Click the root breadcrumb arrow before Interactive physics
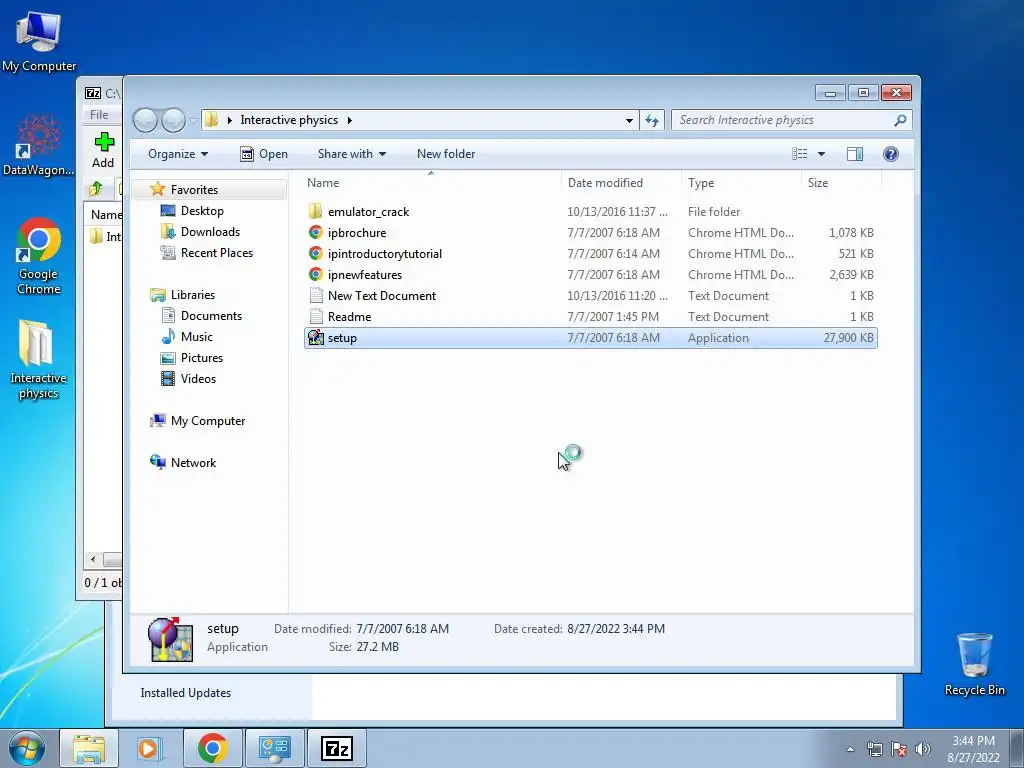This screenshot has height=768, width=1024. (x=229, y=120)
